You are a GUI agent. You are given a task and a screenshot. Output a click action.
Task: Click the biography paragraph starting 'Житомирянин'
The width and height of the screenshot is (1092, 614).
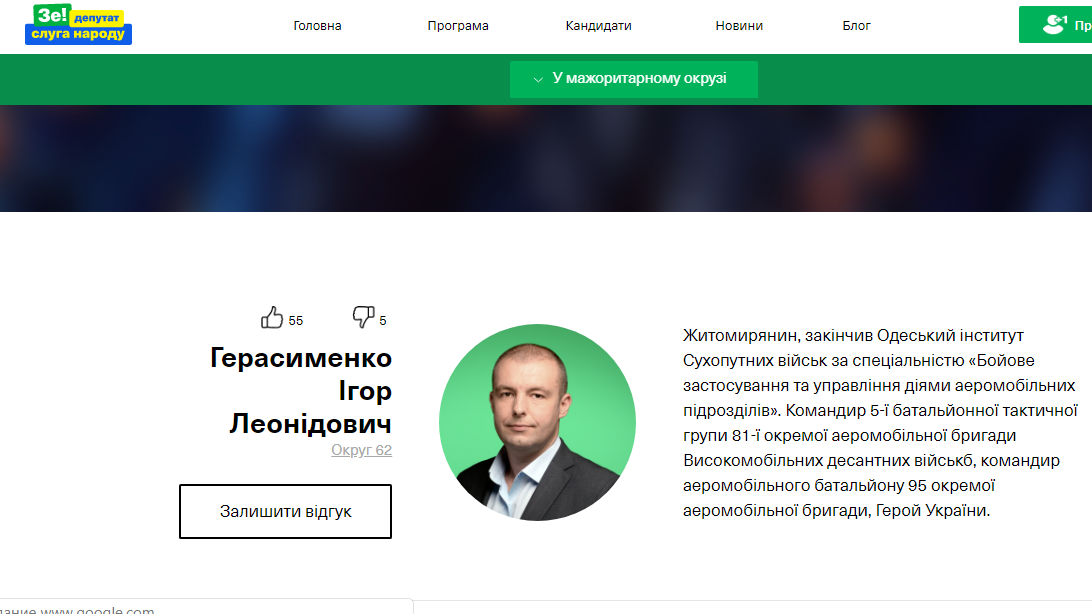[880, 423]
